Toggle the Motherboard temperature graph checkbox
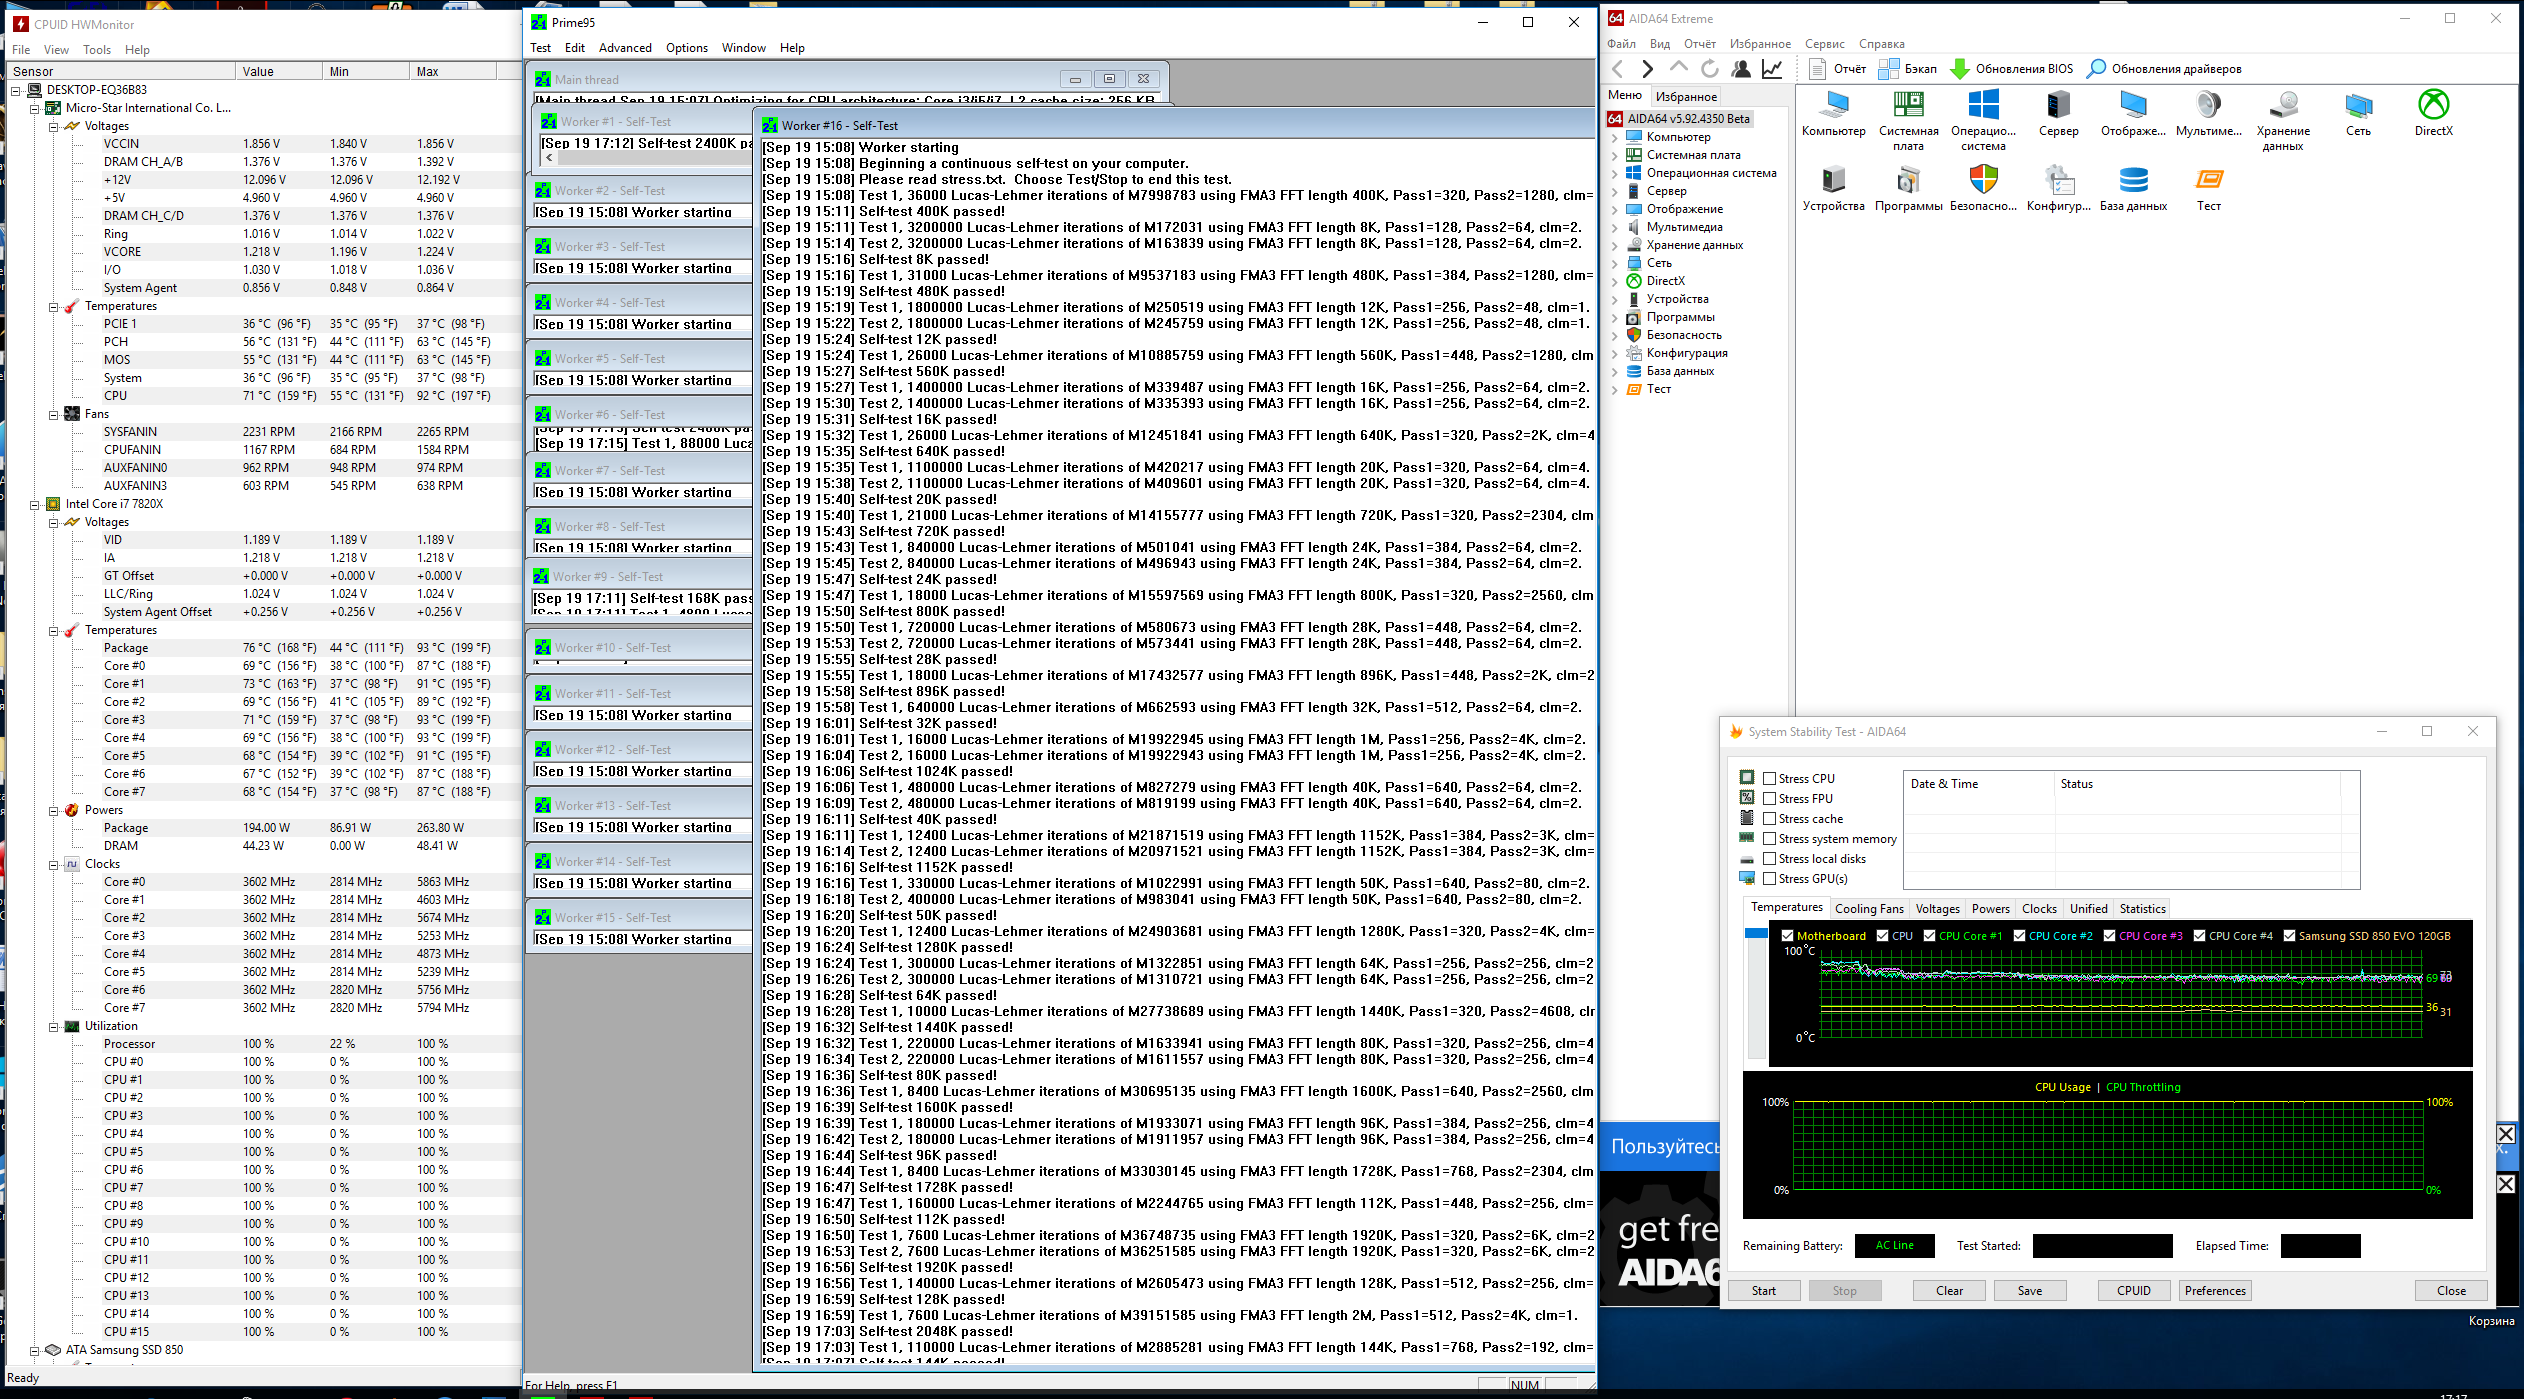2524x1399 pixels. 1788,936
